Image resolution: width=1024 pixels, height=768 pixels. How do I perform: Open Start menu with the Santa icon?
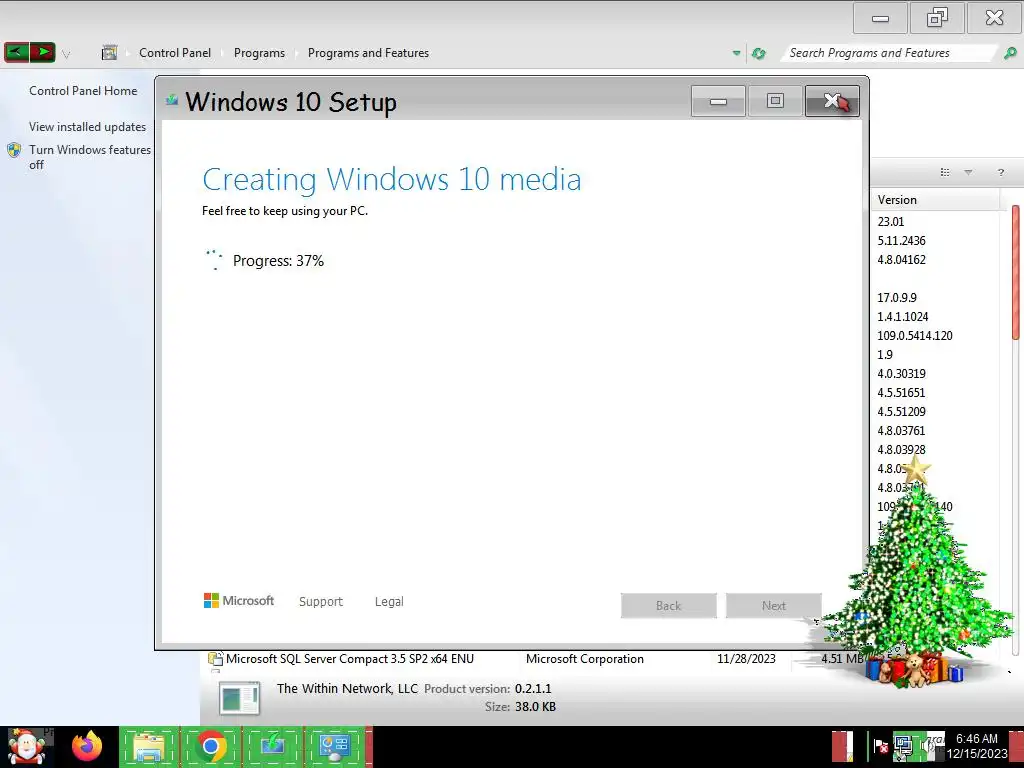(x=27, y=747)
